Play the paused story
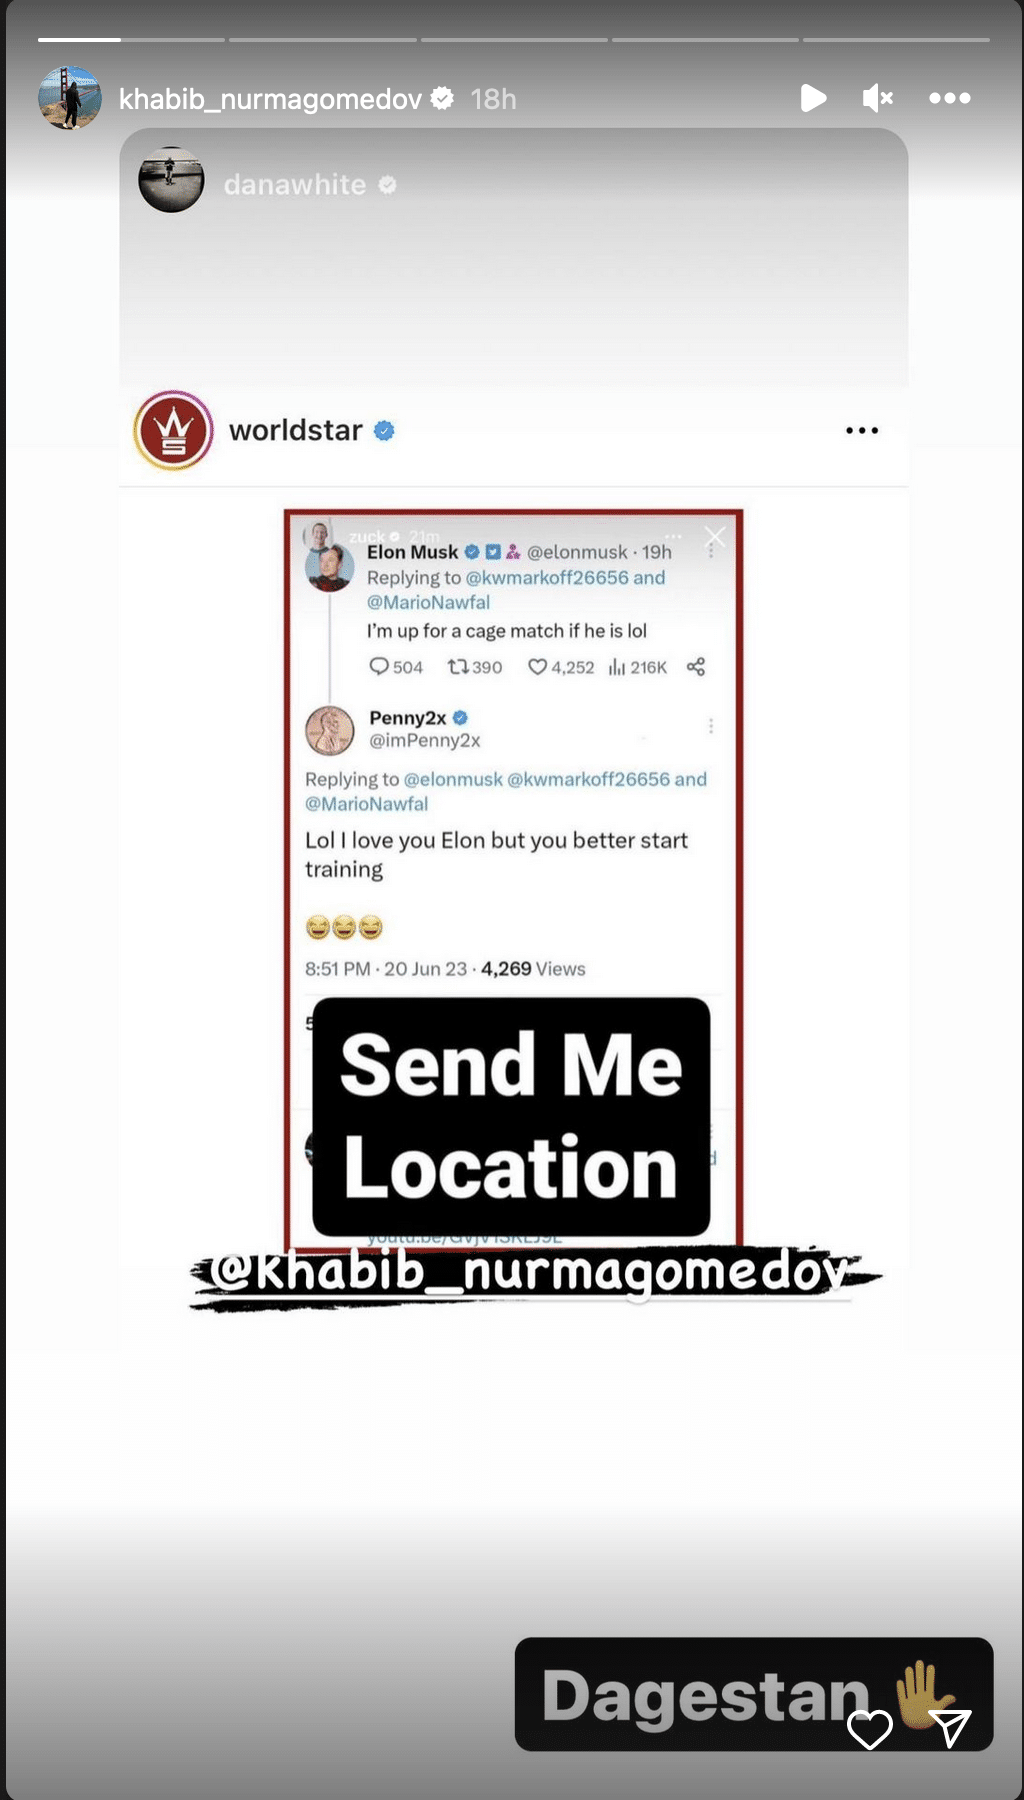Screen dimensions: 1024x1800 pyautogui.click(x=813, y=98)
